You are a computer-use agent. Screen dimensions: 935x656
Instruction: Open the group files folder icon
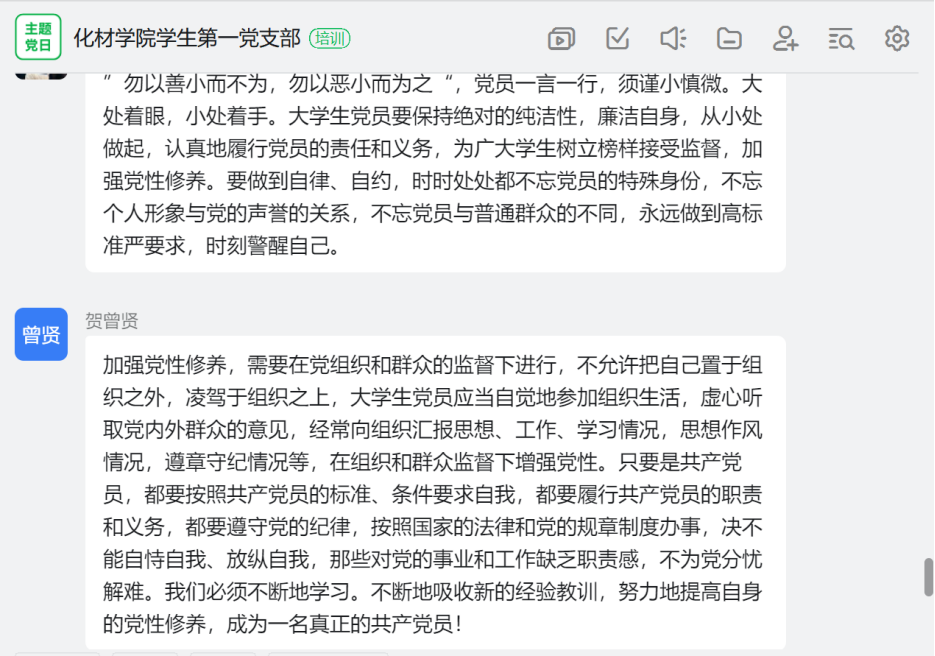pos(729,39)
